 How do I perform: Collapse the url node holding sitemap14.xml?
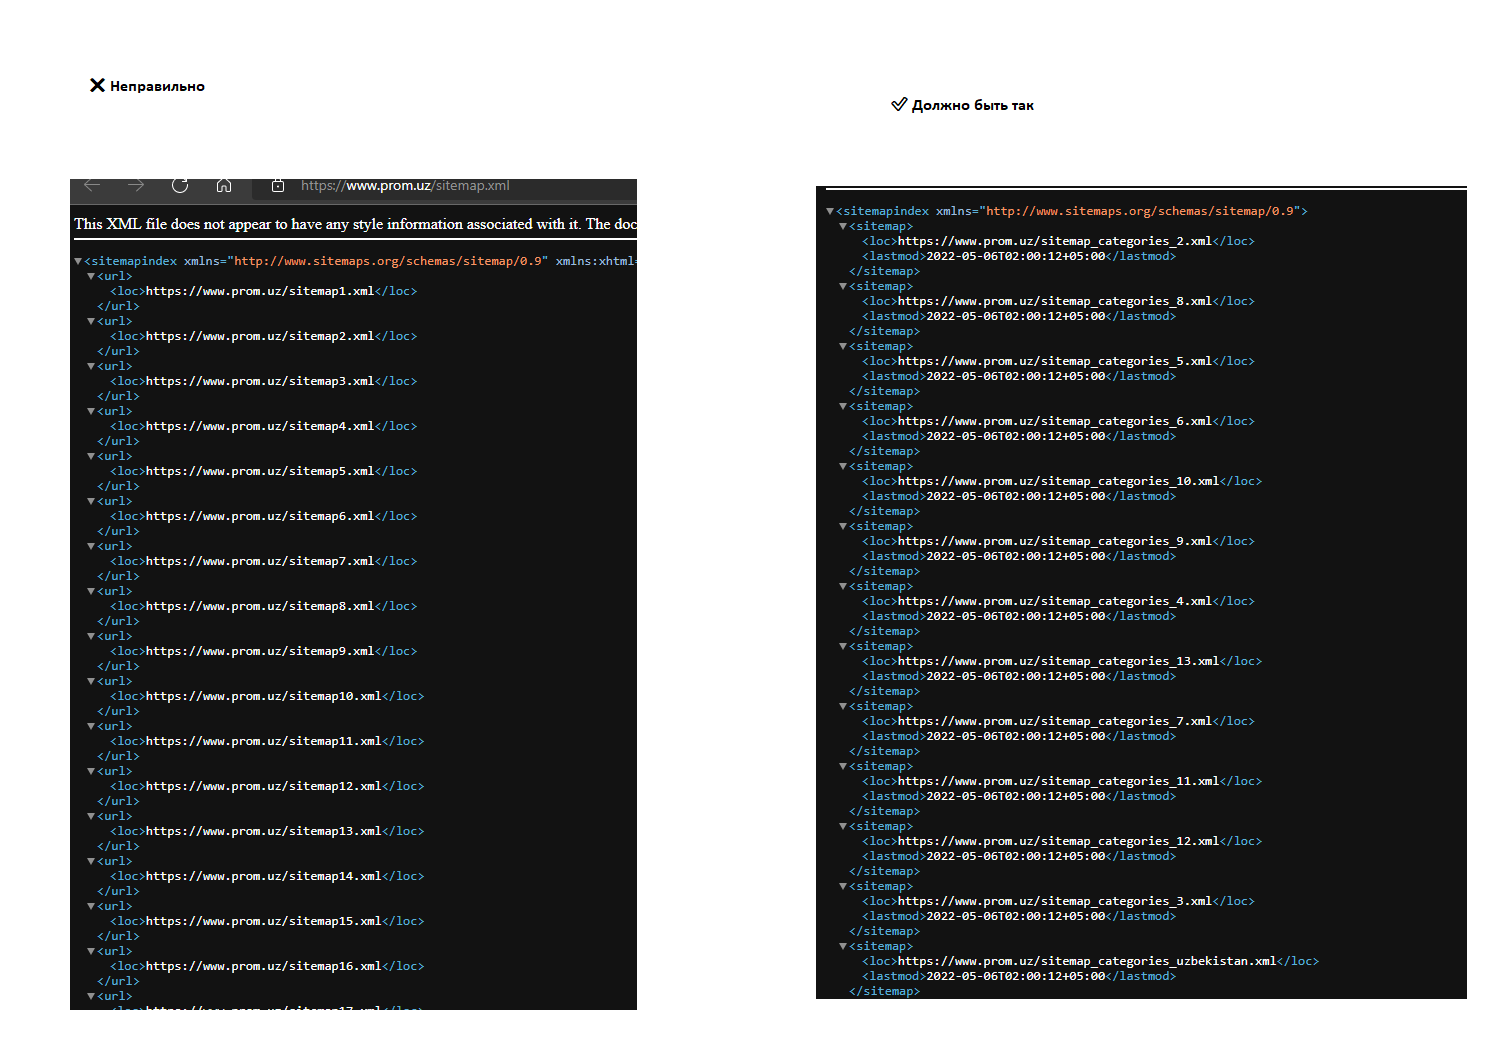[x=91, y=861]
